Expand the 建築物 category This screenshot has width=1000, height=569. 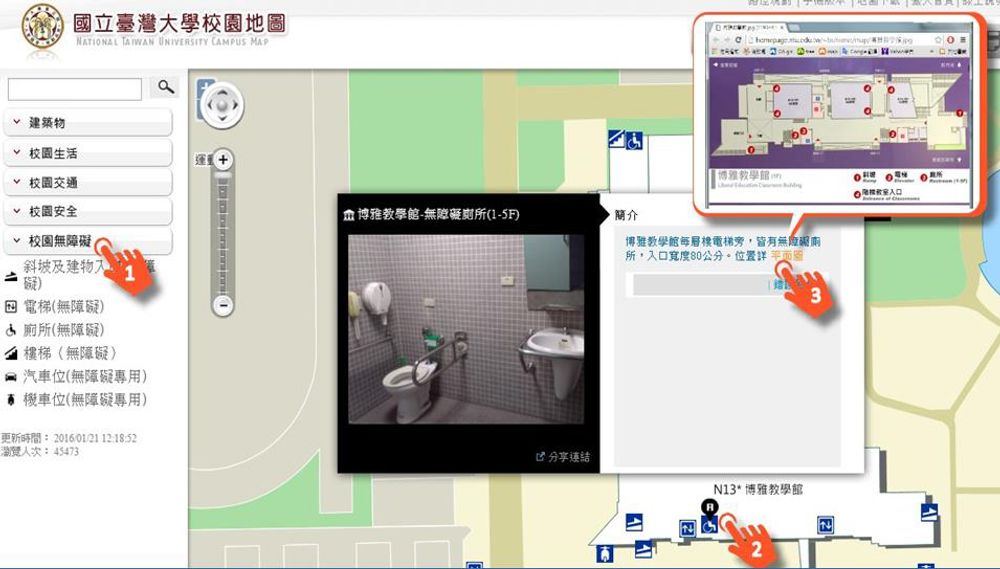tap(88, 123)
